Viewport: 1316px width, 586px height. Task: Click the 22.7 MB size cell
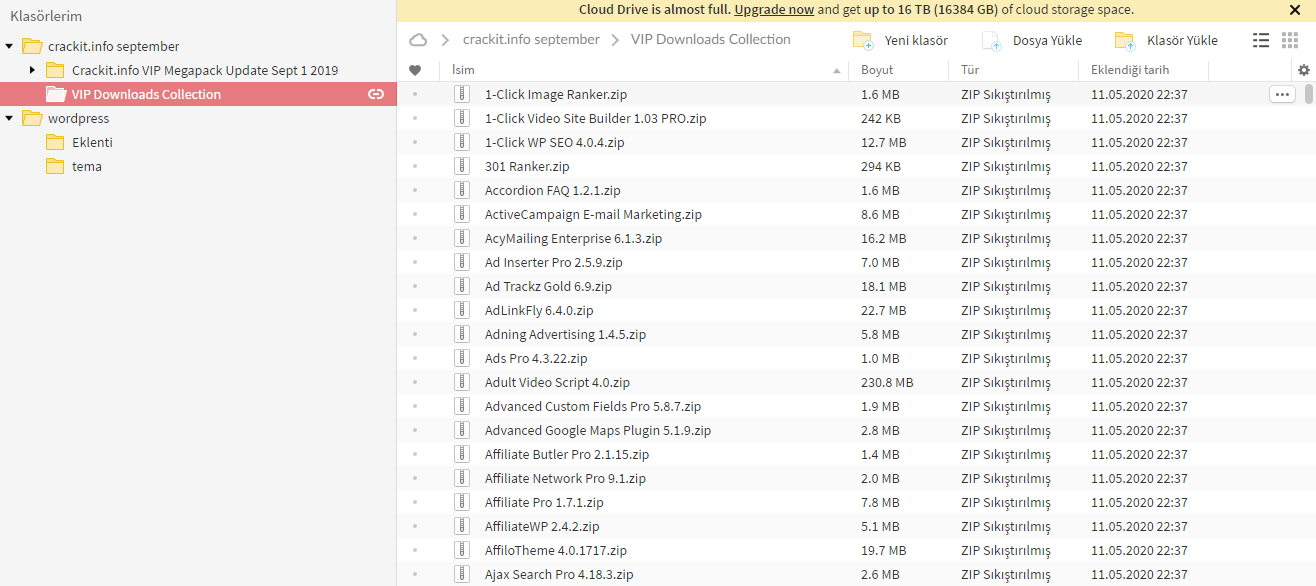883,310
